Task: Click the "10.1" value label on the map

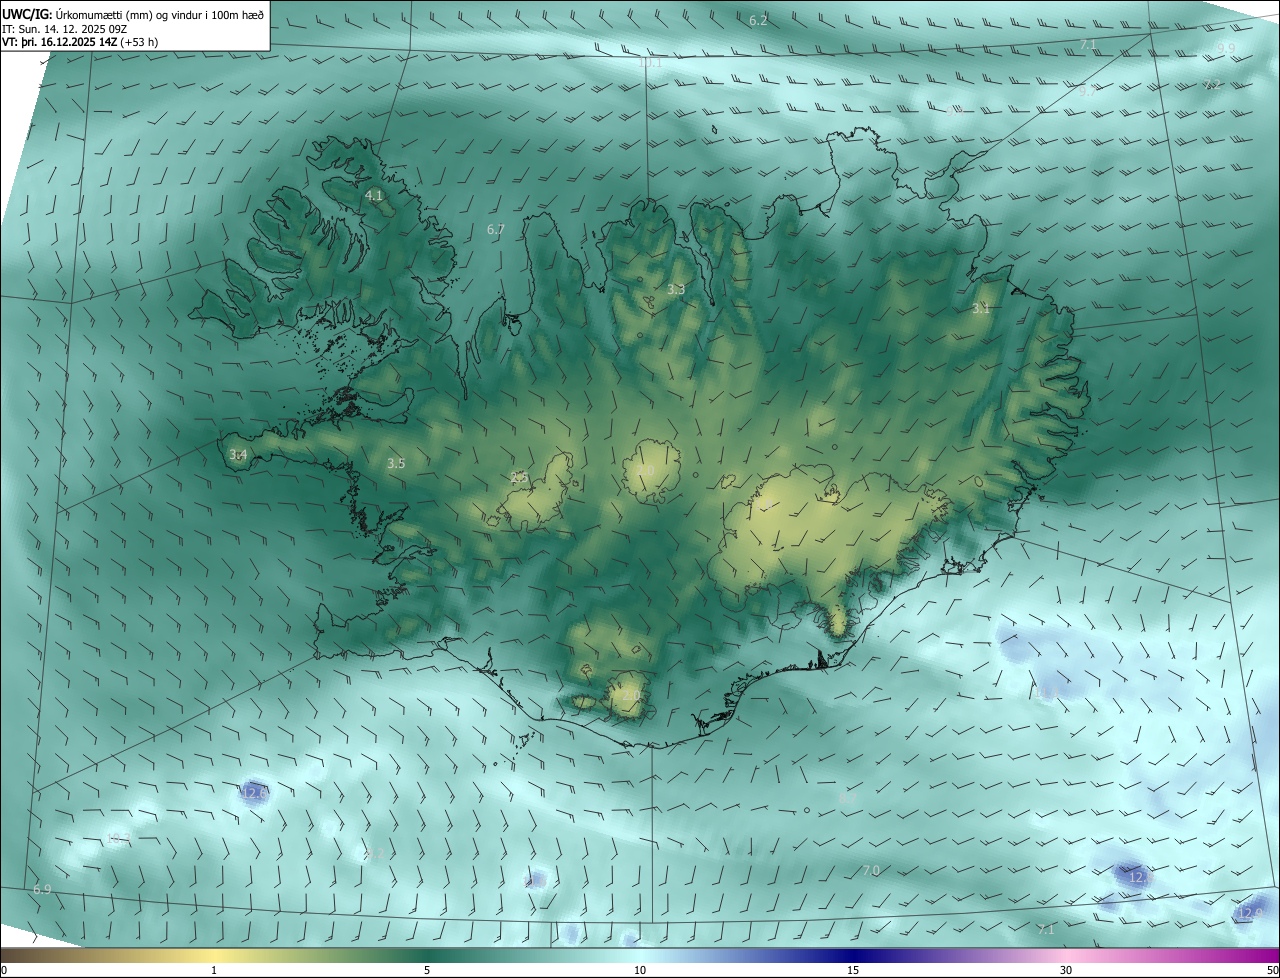Action: tap(650, 62)
